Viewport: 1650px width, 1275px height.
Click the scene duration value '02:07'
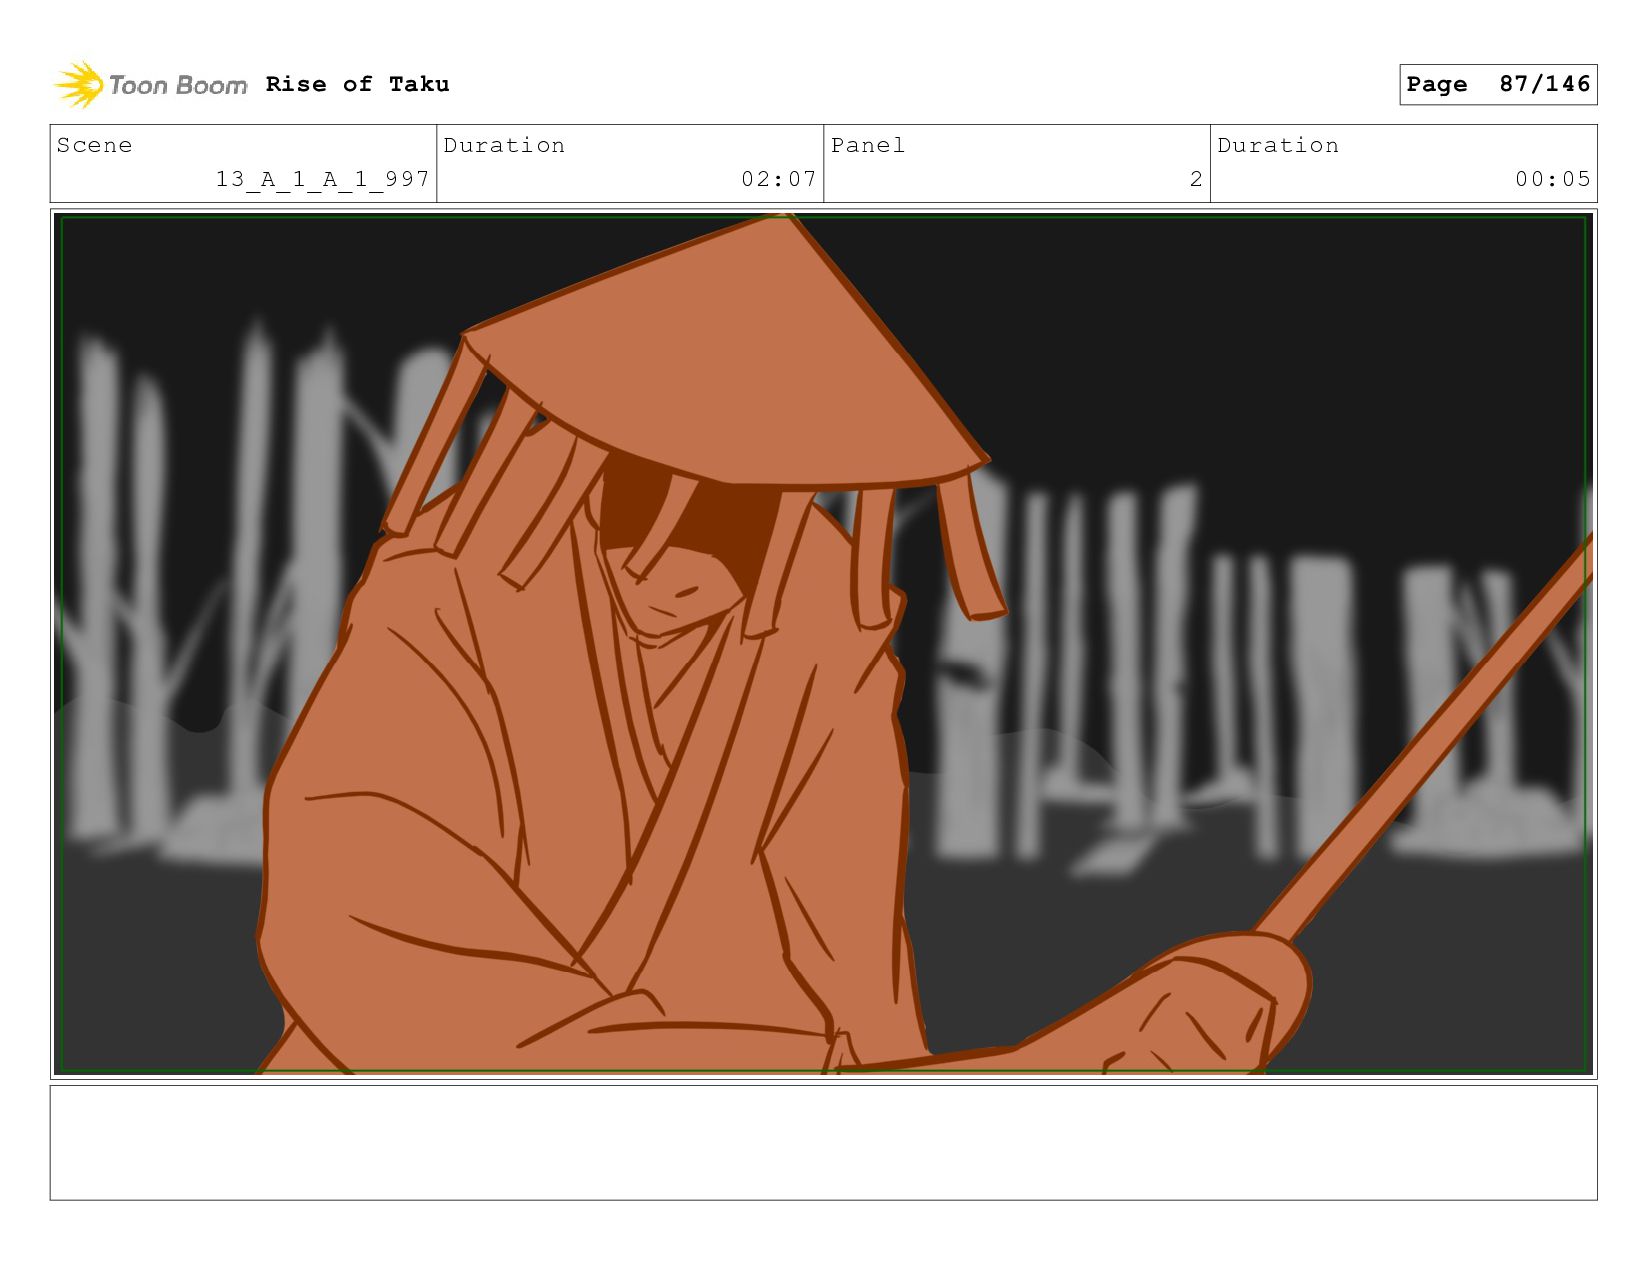pyautogui.click(x=779, y=179)
